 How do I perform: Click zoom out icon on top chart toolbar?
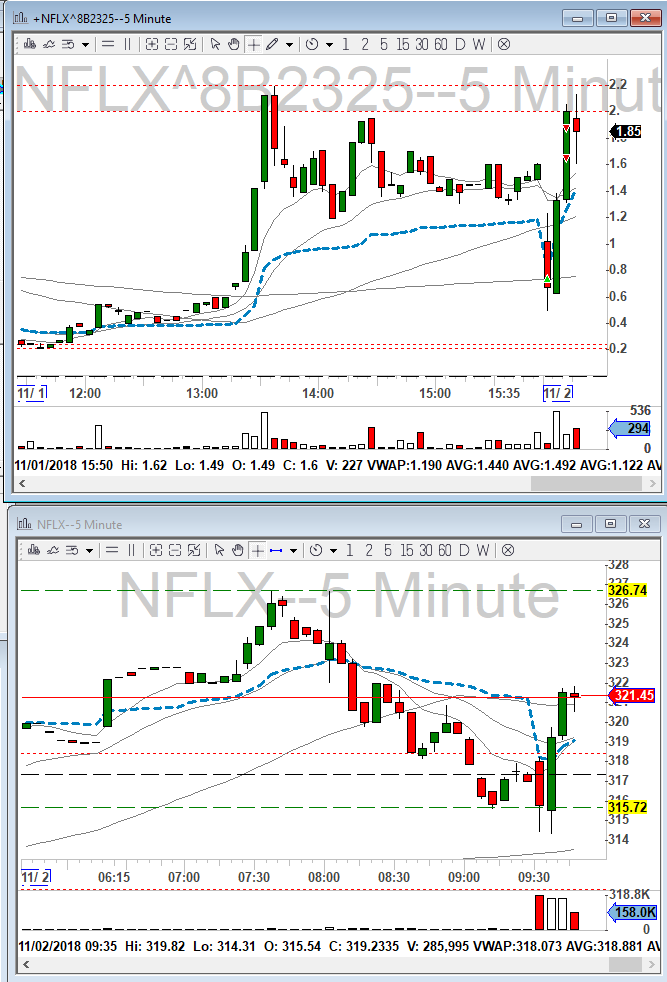coord(170,44)
